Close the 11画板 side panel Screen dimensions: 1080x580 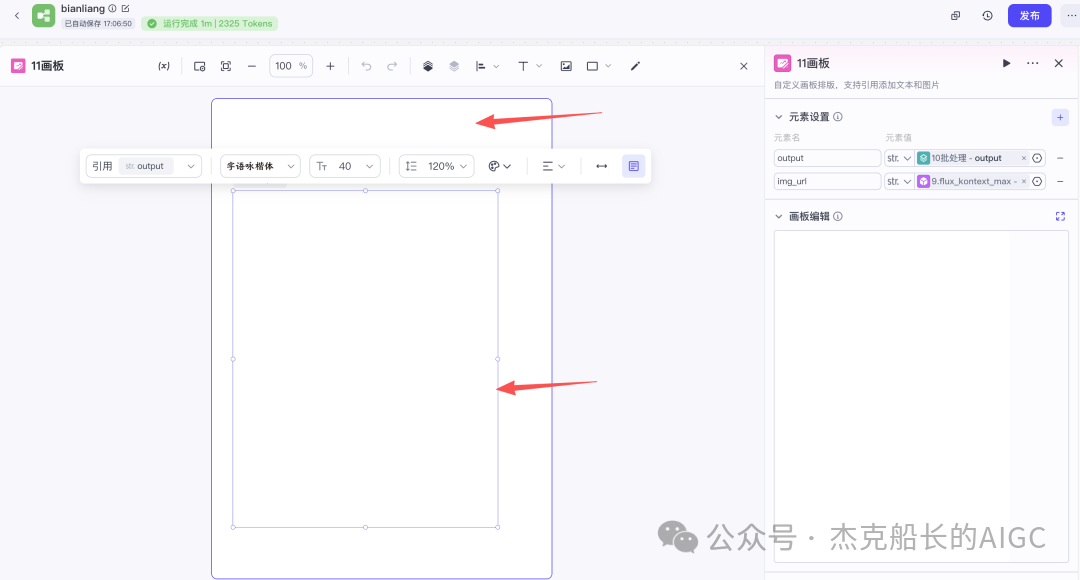point(1059,63)
